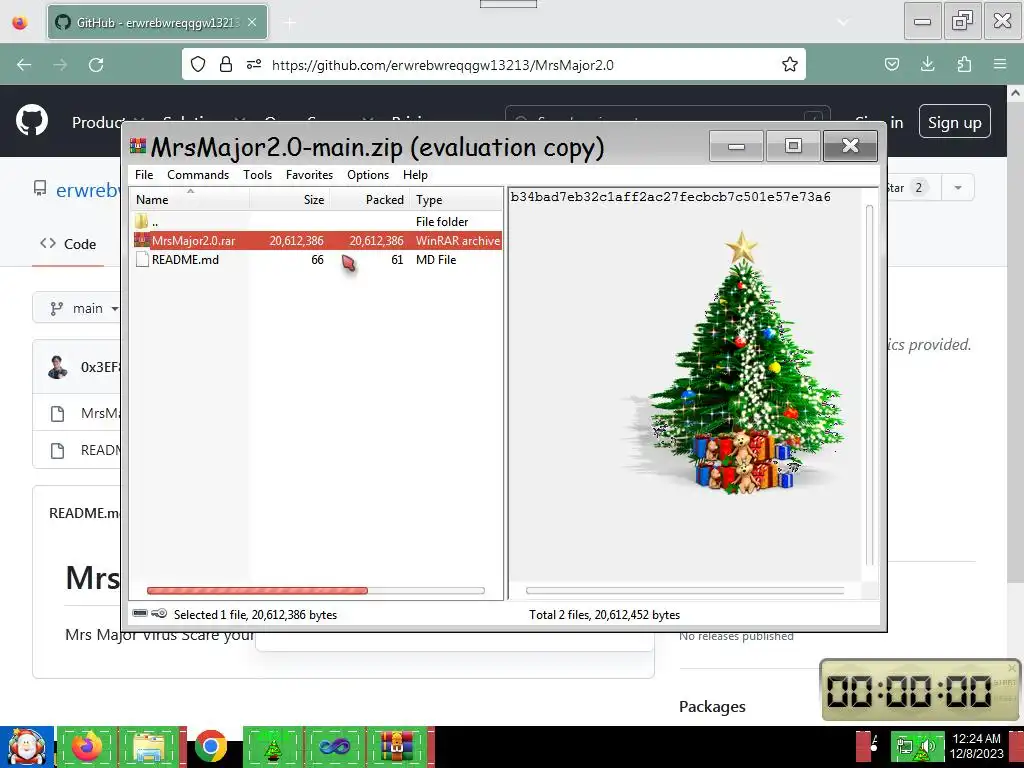Expand the Firefox list all tabs arrow
Screen dimensions: 1024x768
pyautogui.click(x=843, y=22)
